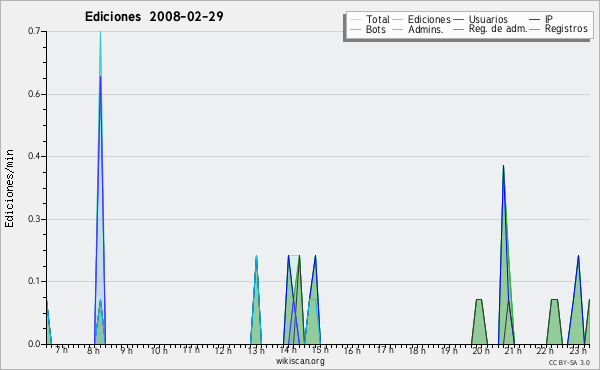Click the dashed cyan peak at 13 h
The image size is (600, 370).
[x=256, y=300]
